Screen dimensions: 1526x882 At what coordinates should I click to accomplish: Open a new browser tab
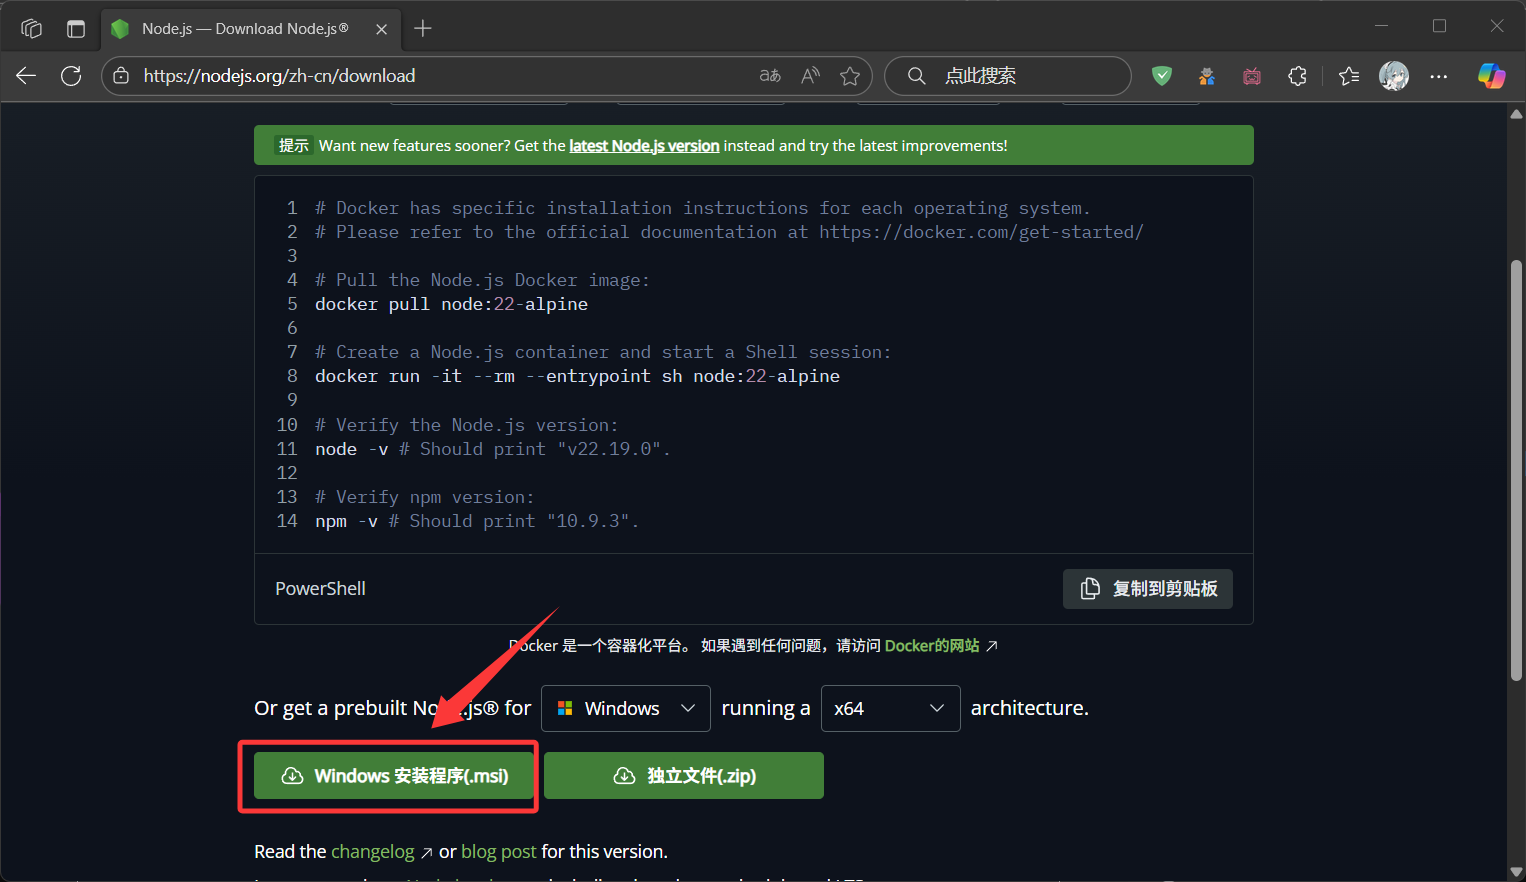423,28
